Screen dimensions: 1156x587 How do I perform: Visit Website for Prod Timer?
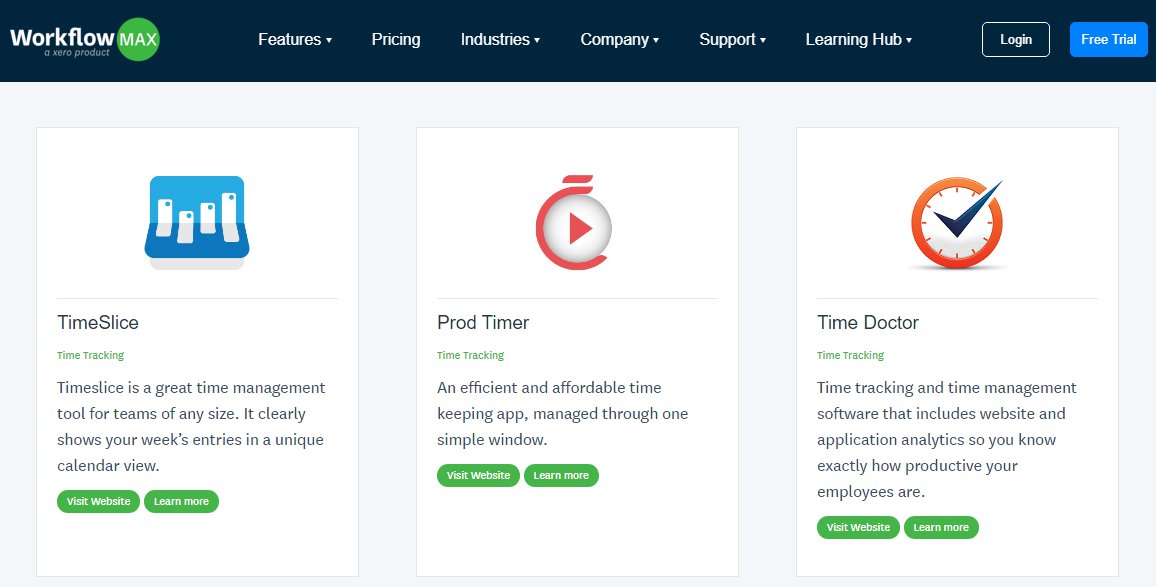(x=478, y=476)
